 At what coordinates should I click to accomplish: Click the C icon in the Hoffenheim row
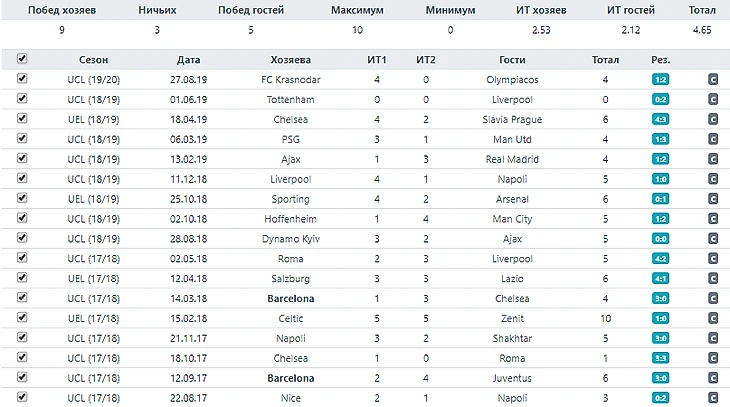click(713, 219)
